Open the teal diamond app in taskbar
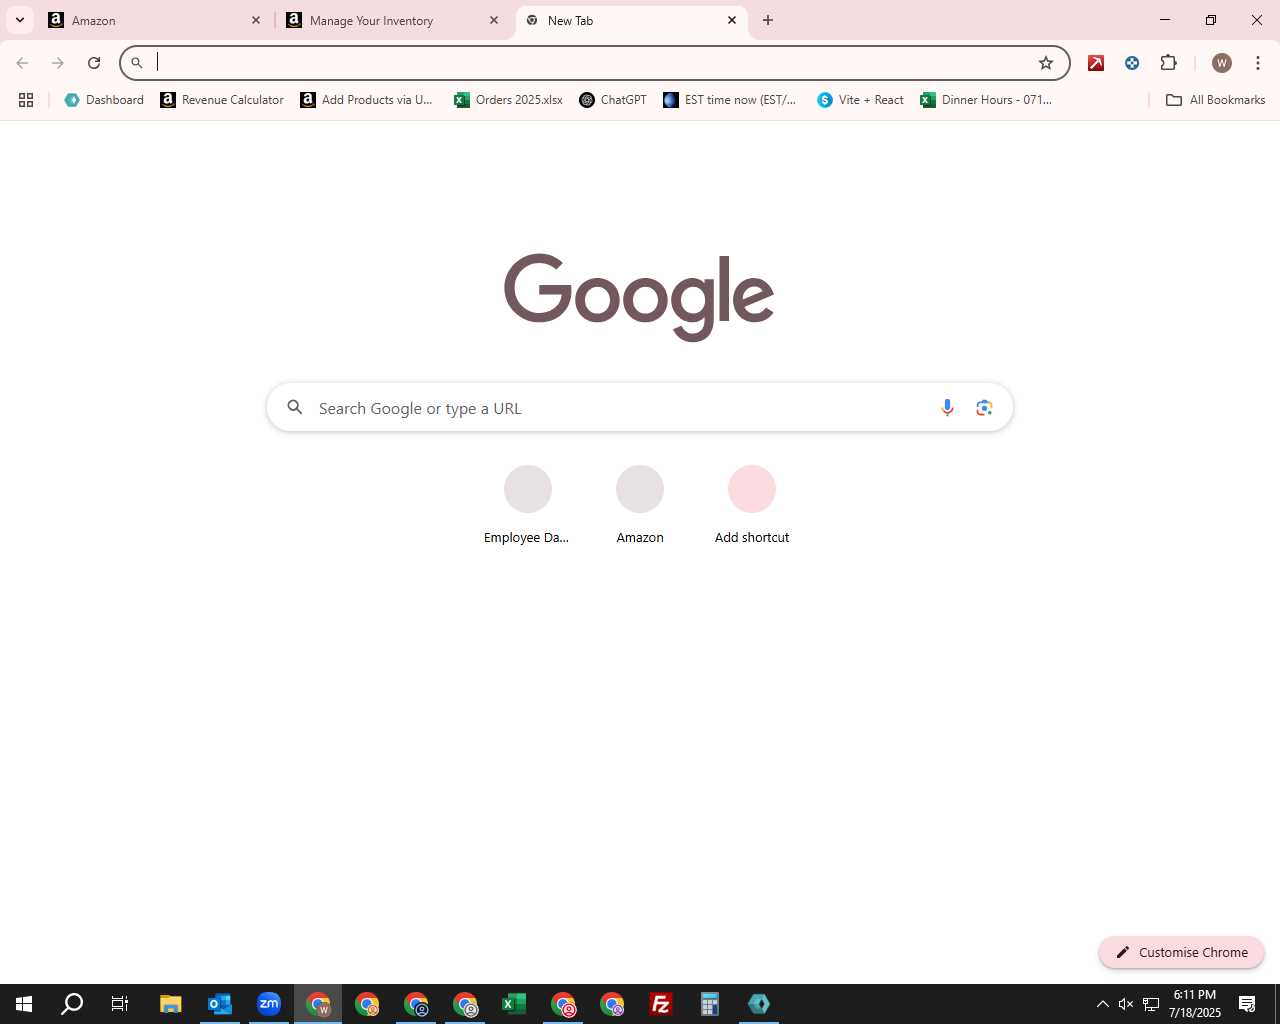The height and width of the screenshot is (1024, 1280). pos(759,1004)
